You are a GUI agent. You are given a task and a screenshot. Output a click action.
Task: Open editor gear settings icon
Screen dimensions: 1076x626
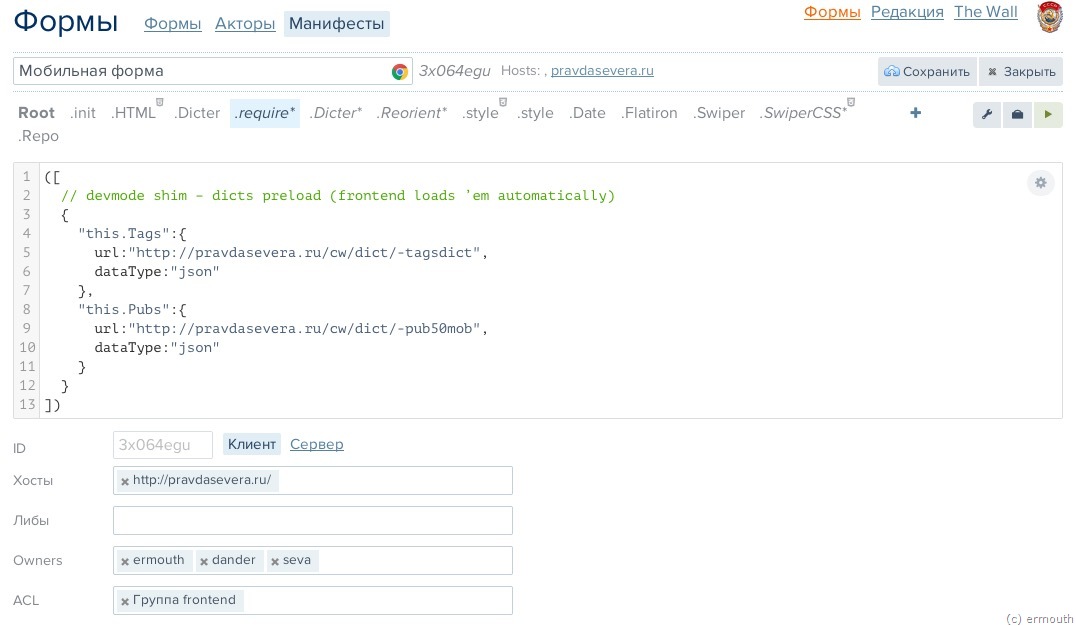tap(1040, 183)
